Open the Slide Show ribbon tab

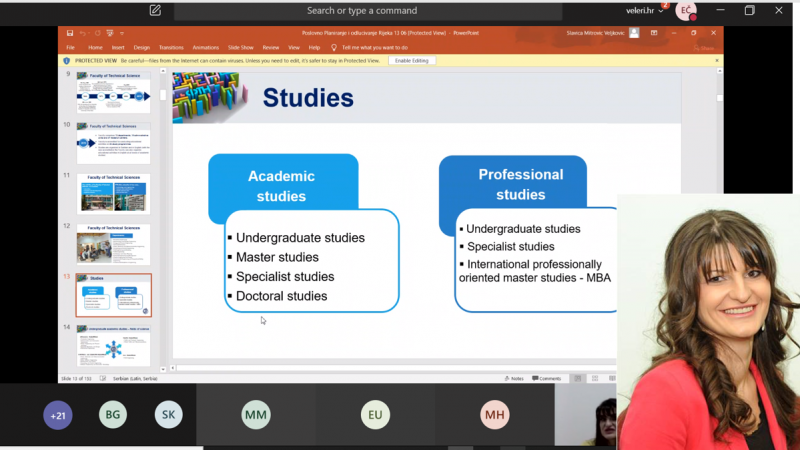coord(240,47)
